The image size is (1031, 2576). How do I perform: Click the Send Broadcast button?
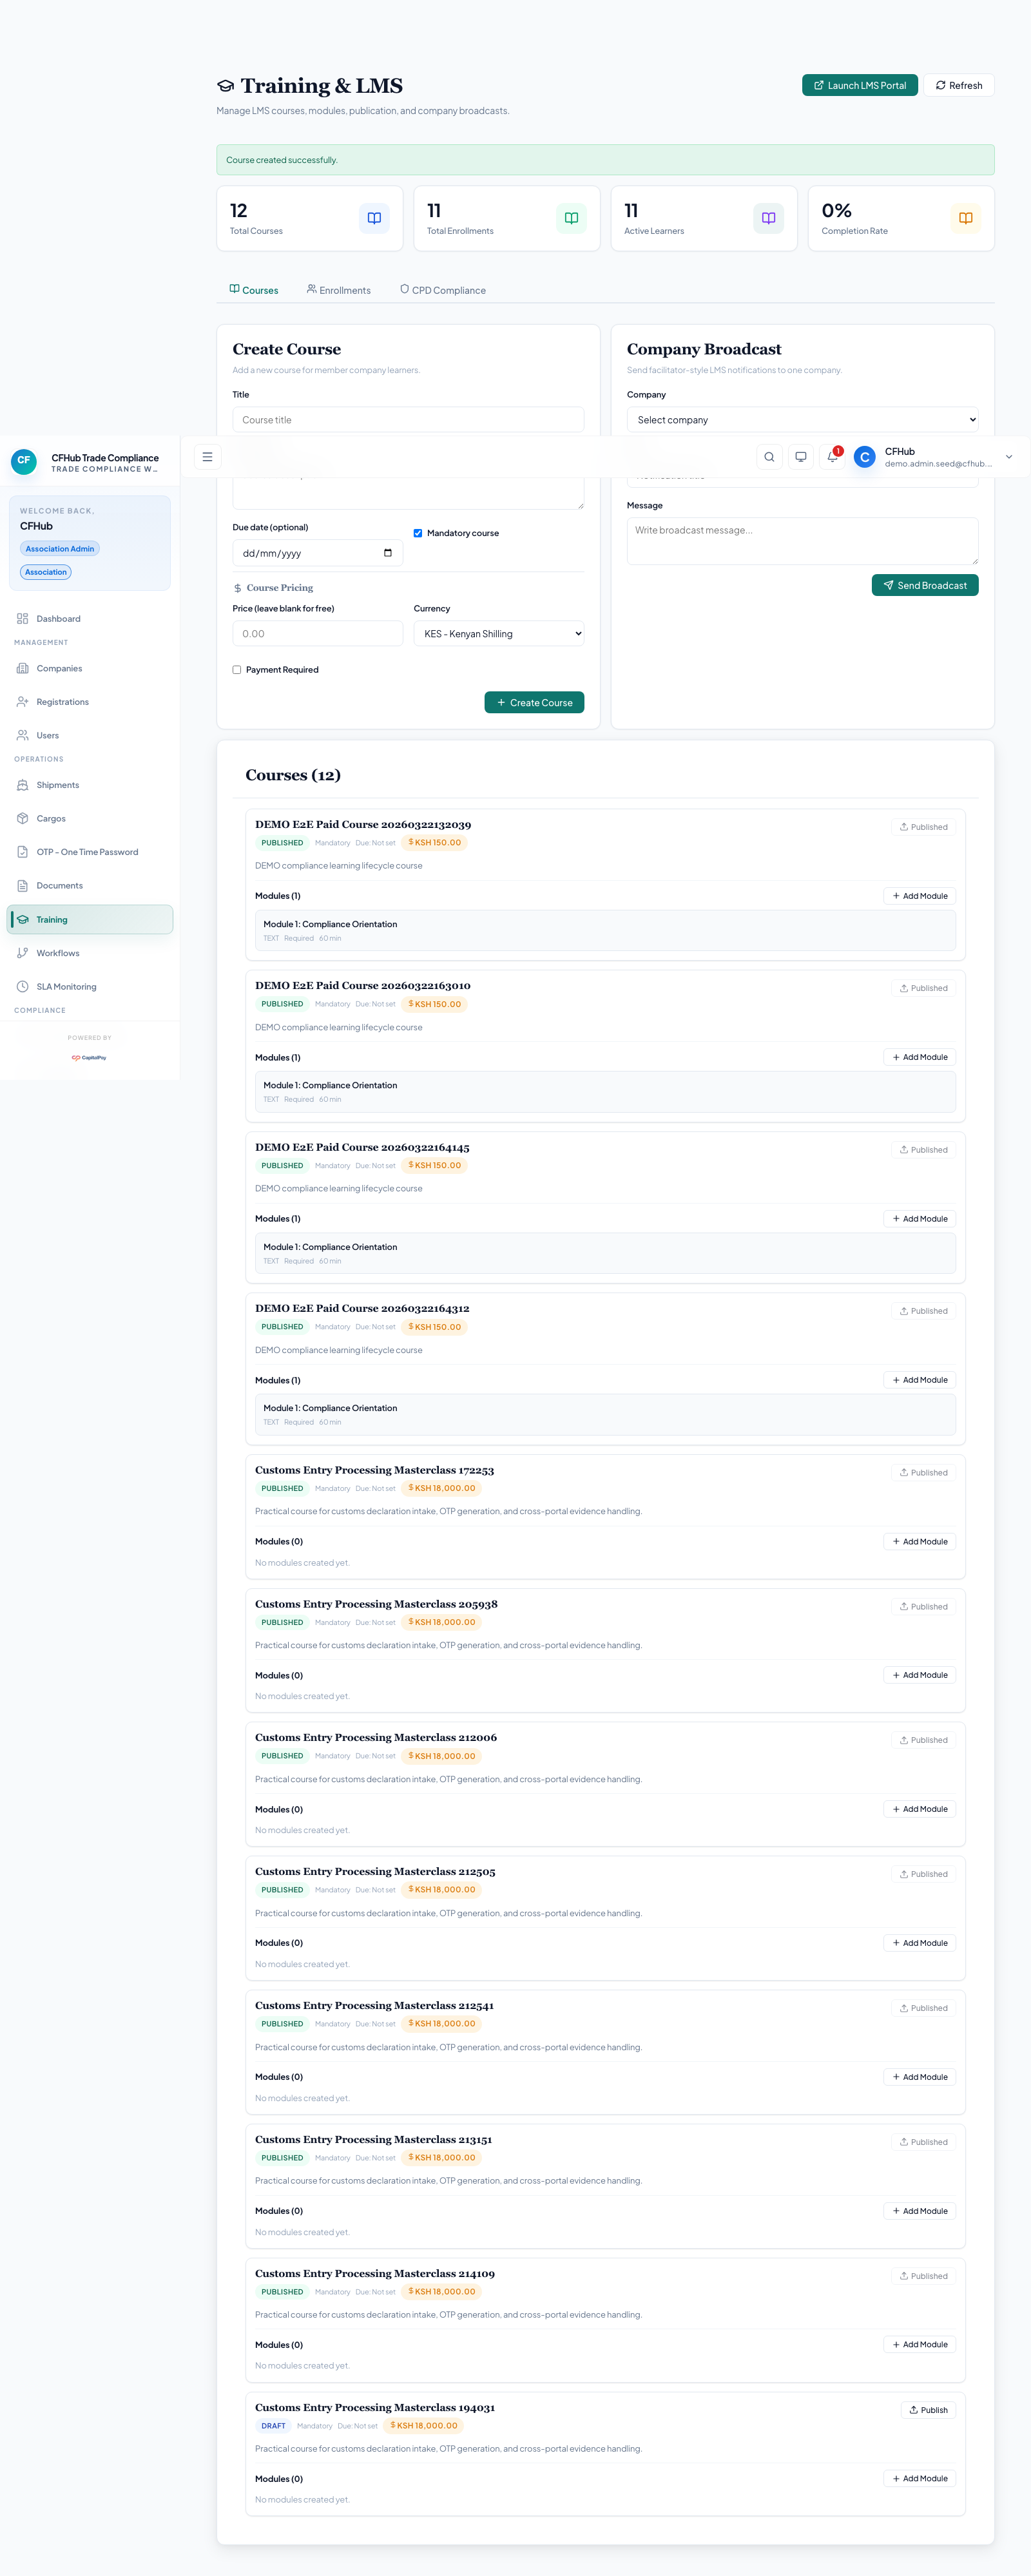pos(924,585)
